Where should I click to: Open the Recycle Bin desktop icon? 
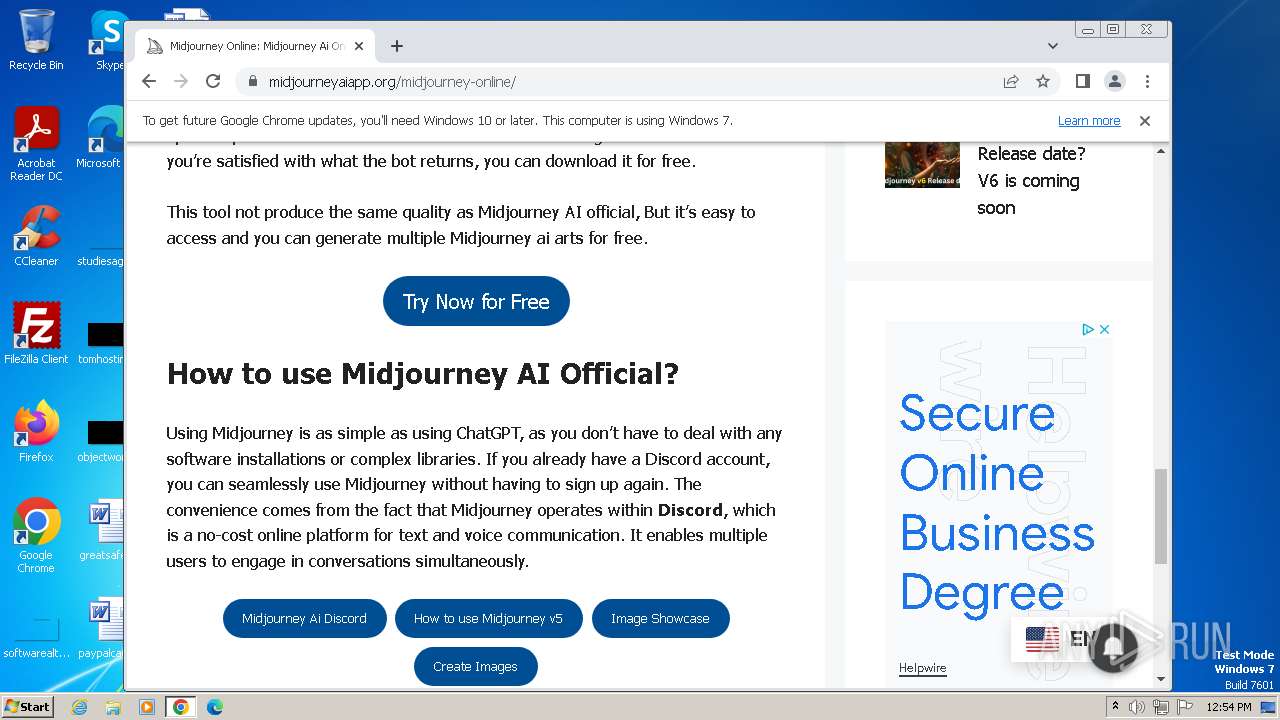point(36,41)
